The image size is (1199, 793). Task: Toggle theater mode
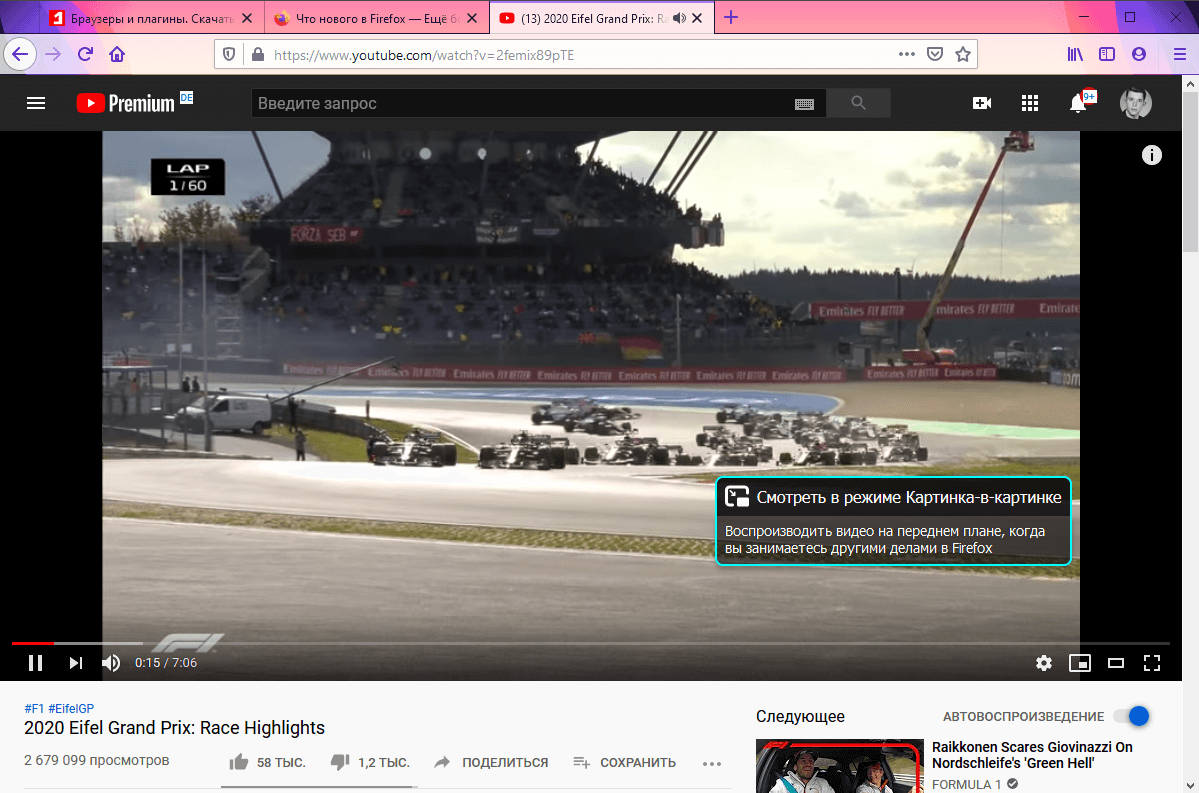[x=1116, y=663]
